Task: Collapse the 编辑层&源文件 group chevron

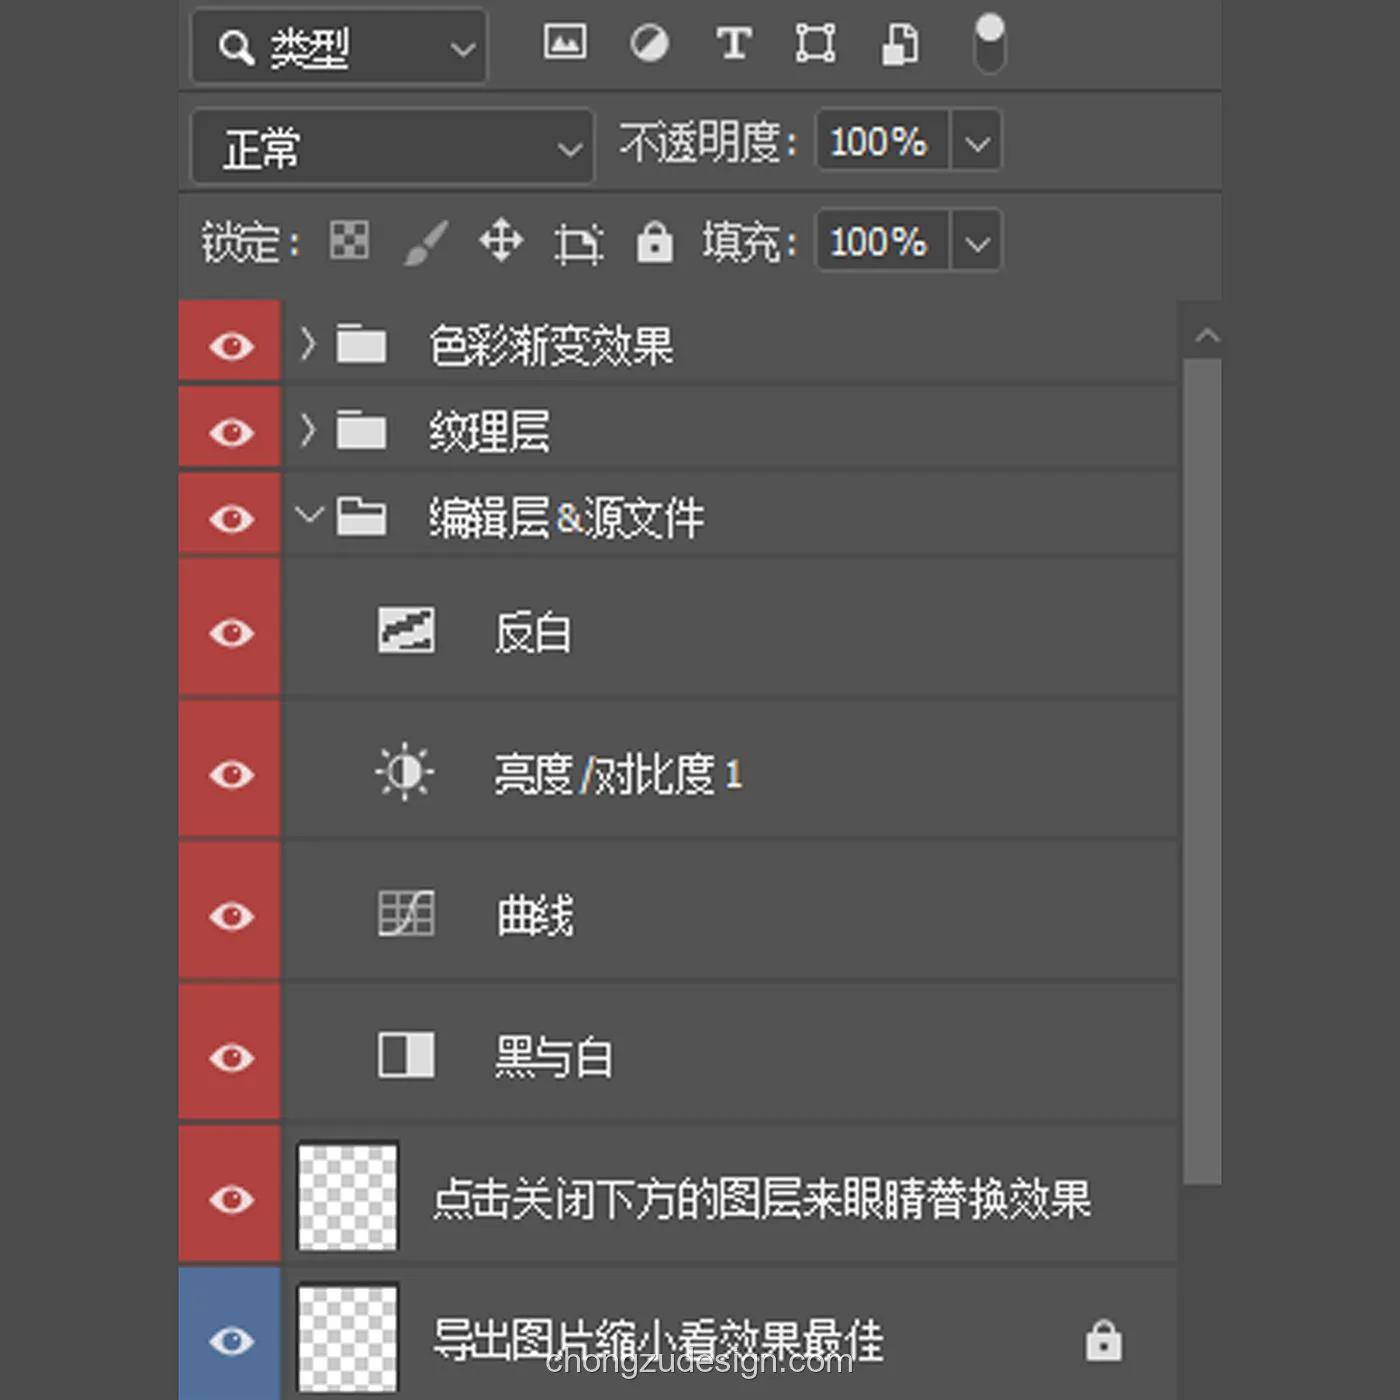Action: click(310, 515)
